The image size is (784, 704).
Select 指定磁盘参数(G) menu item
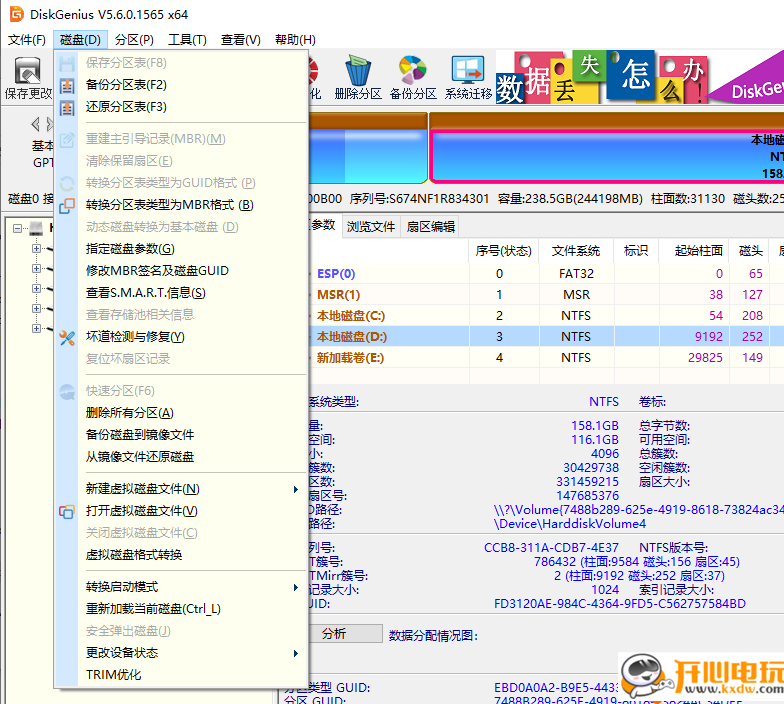(181, 249)
